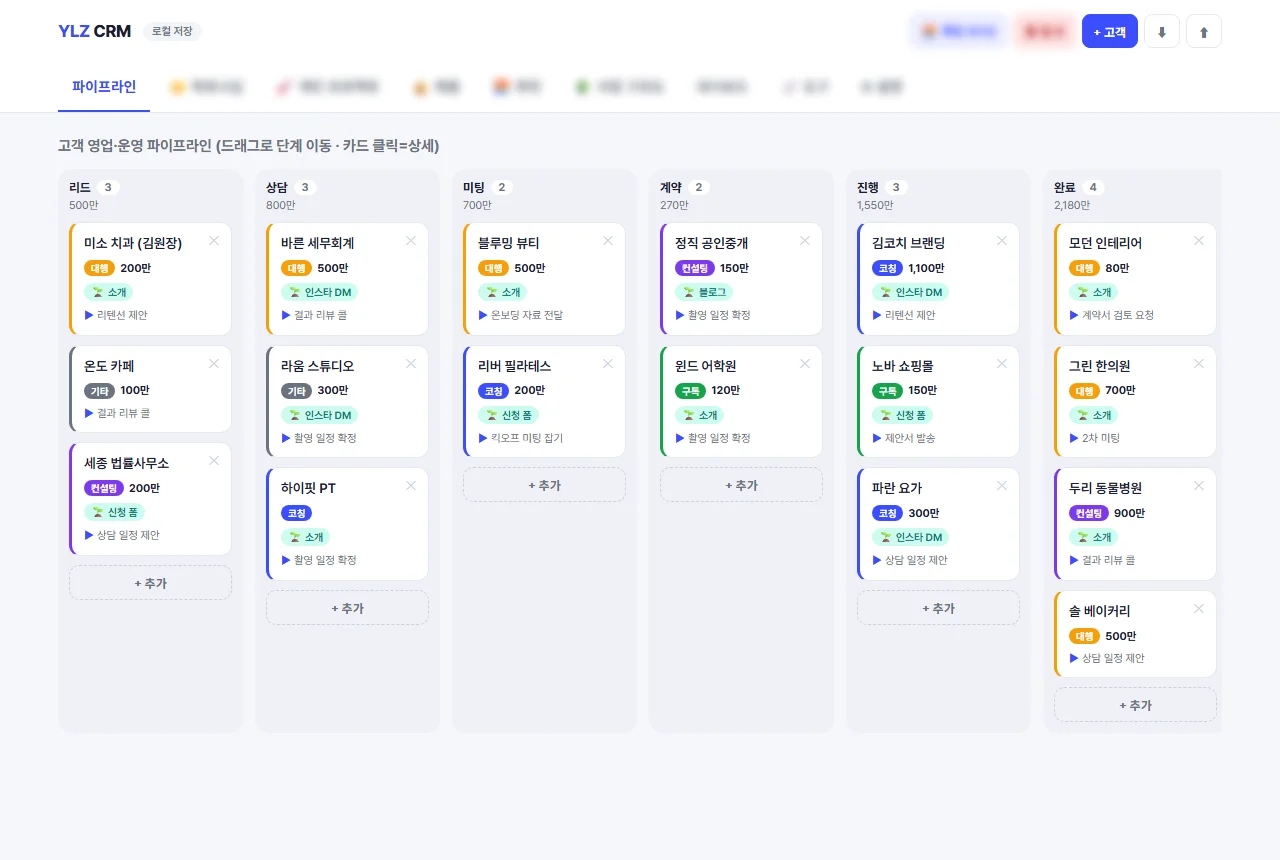Click the 신청 폼 tag on 노바 쇼핑몰
Screen dimensions: 1280x860
[x=902, y=415]
